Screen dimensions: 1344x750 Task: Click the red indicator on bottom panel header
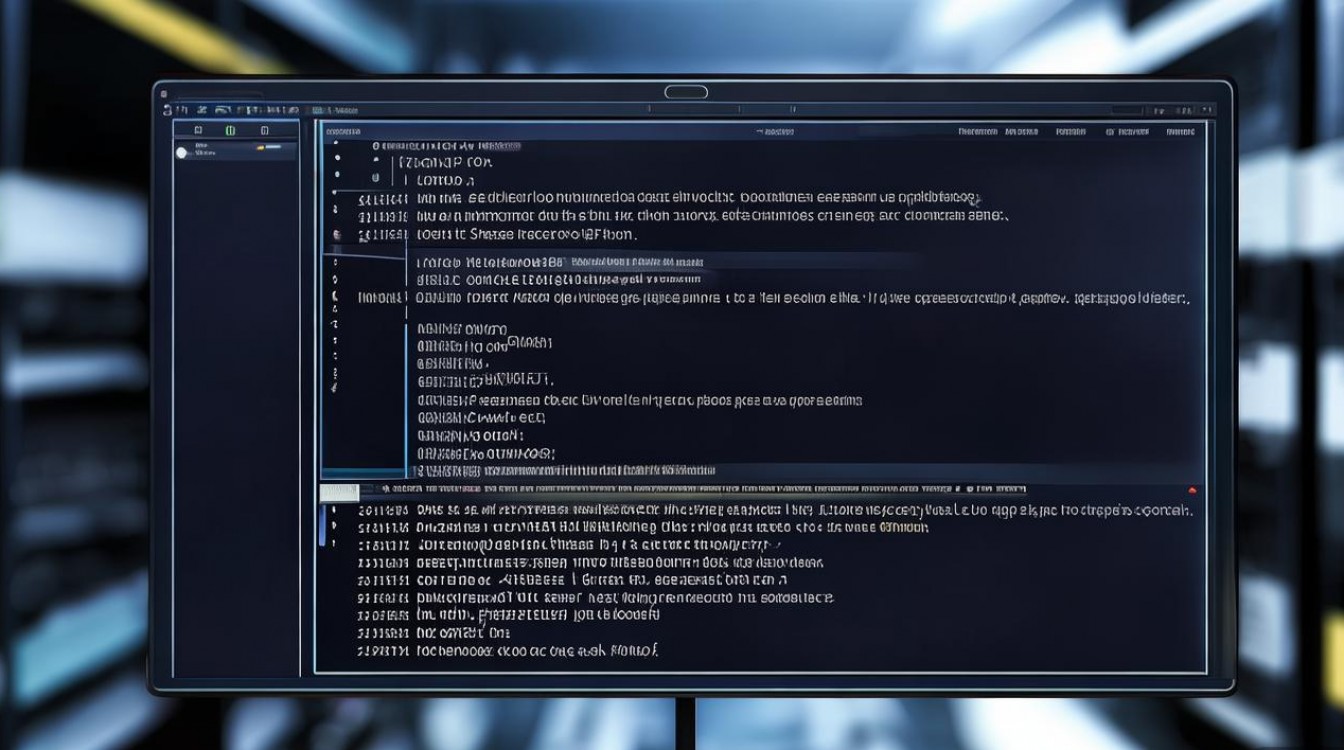point(1192,490)
